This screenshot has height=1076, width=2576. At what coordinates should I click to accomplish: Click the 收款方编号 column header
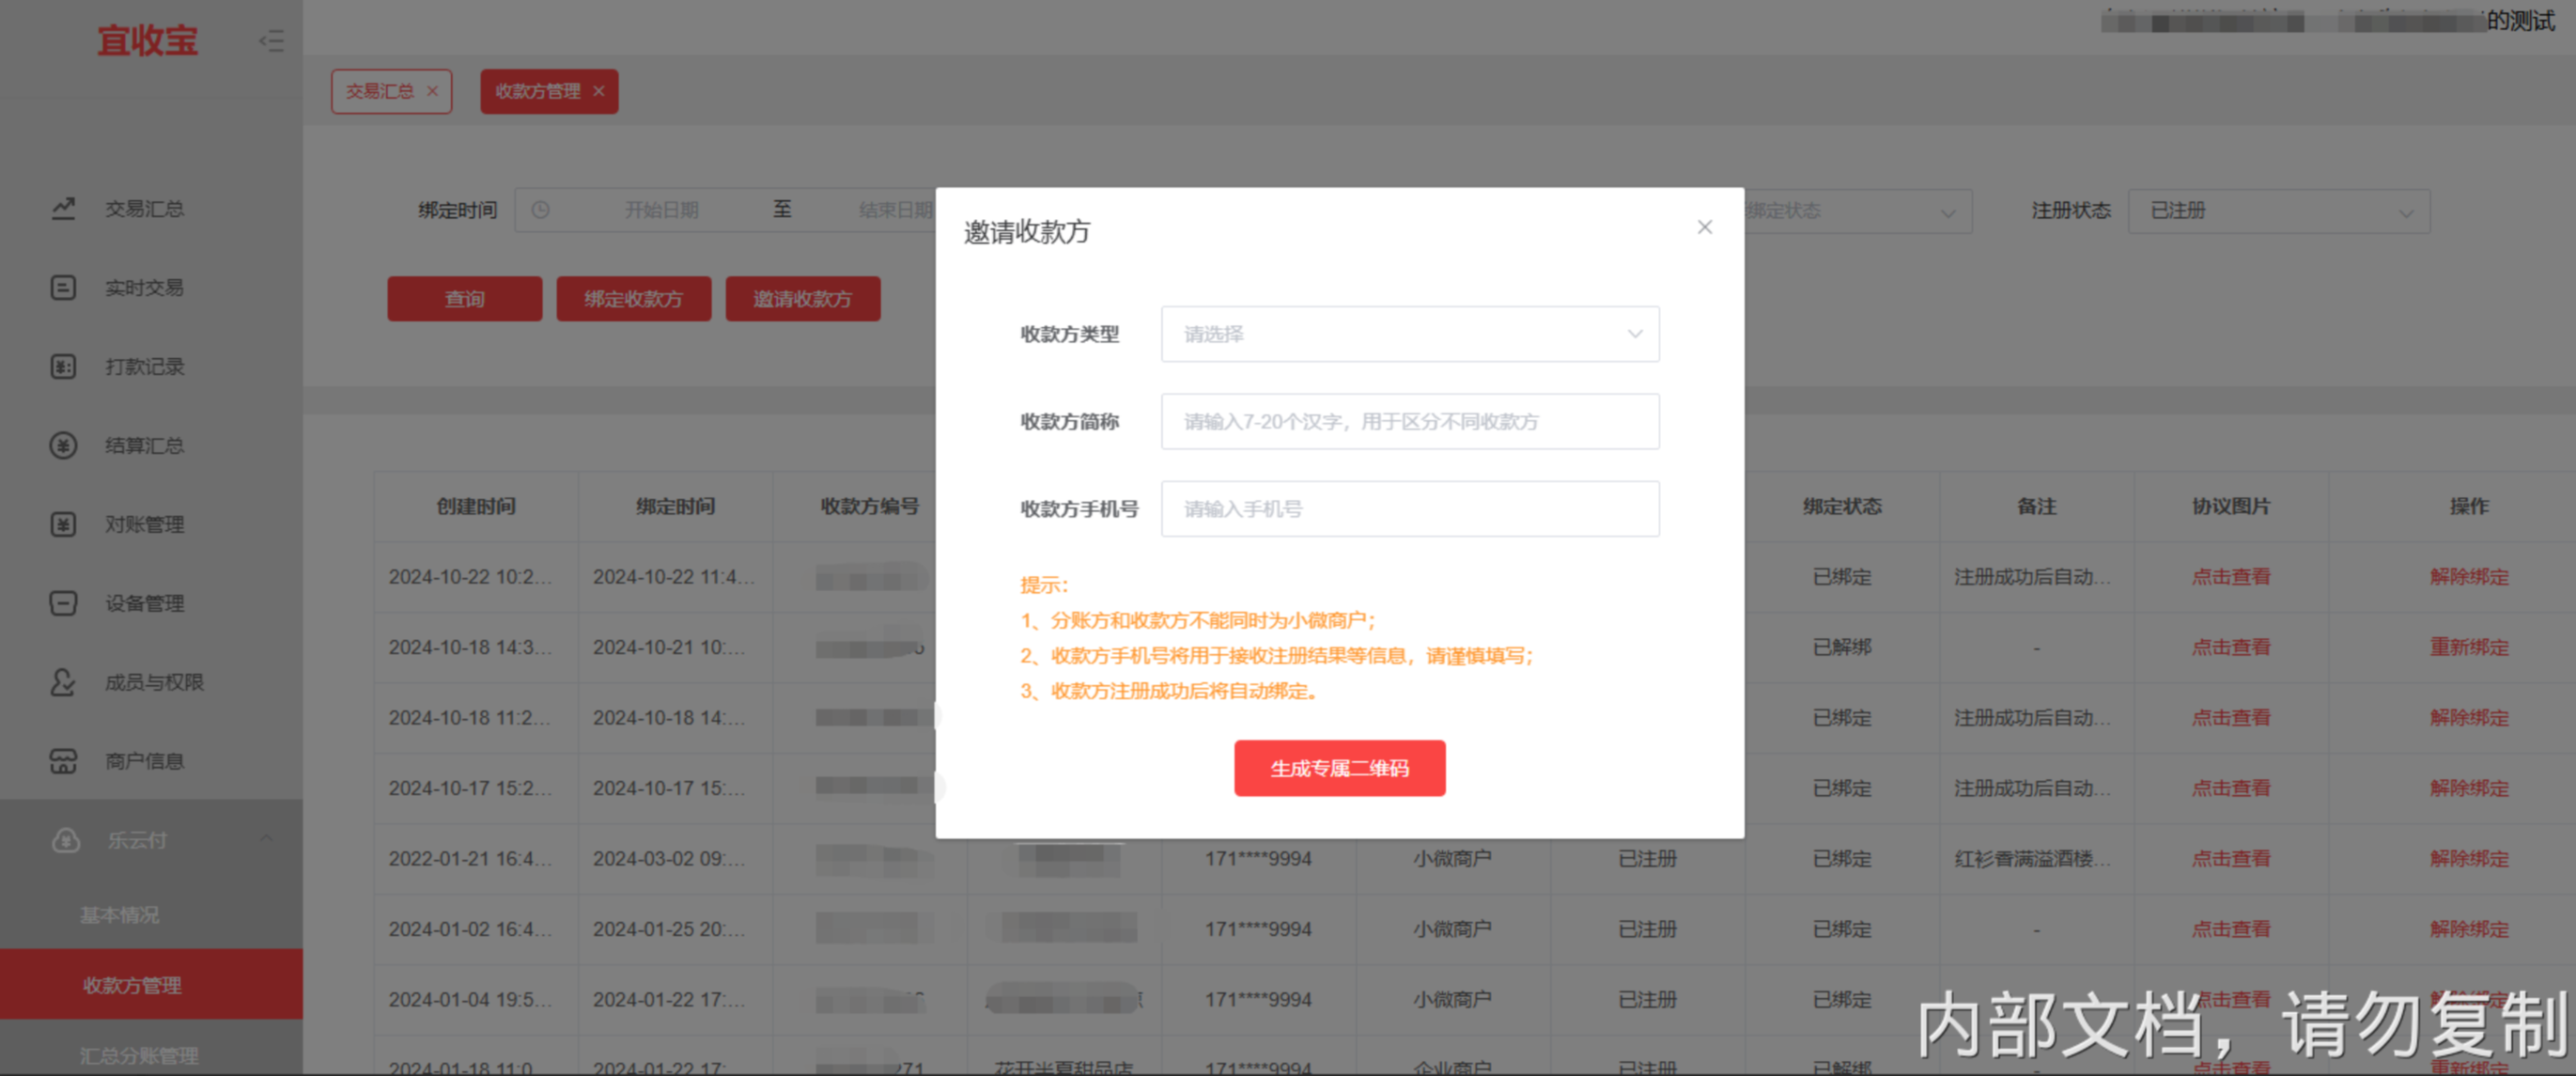870,506
